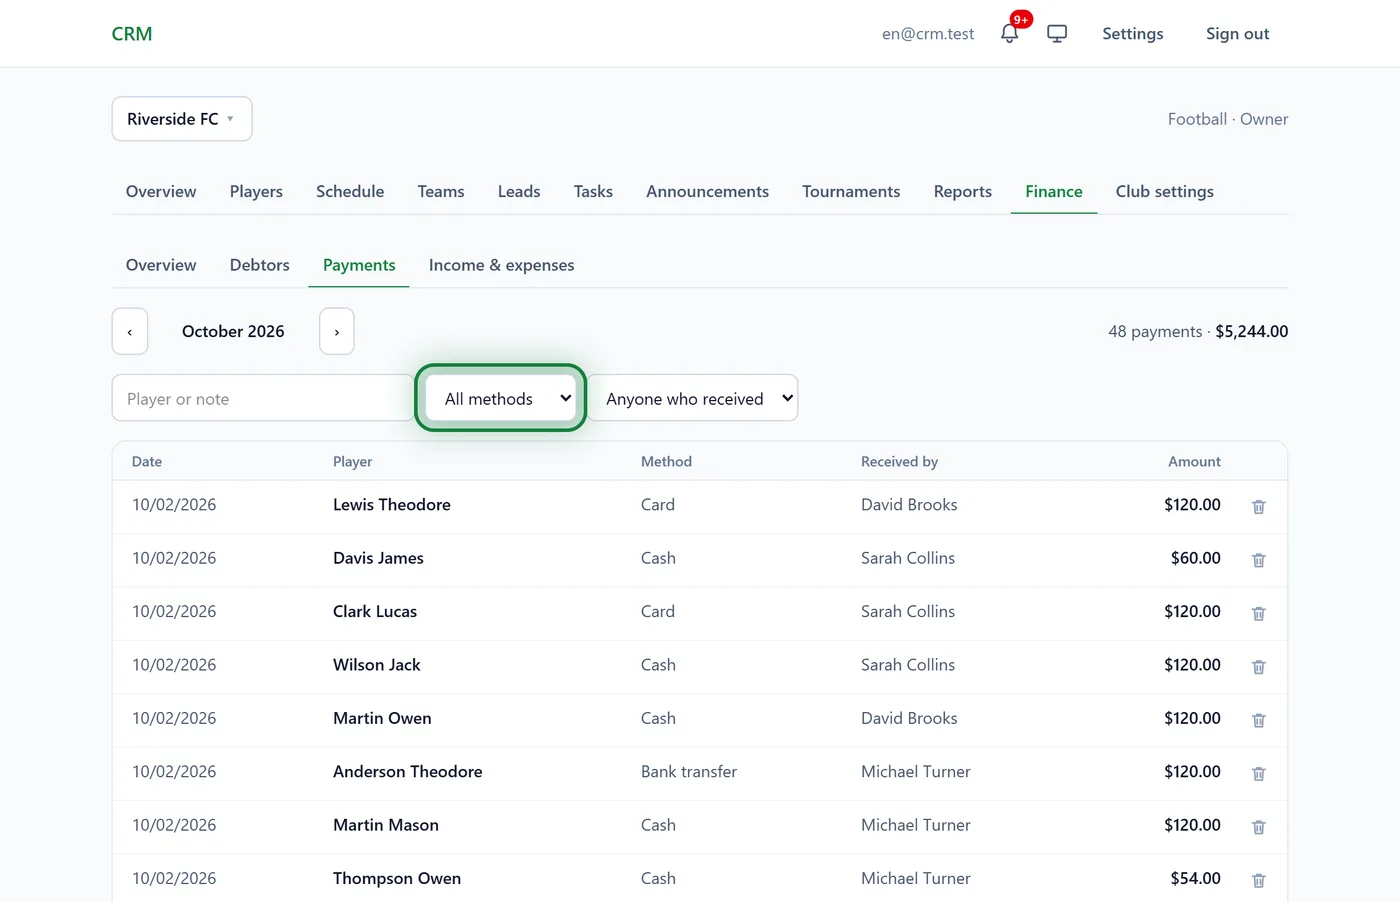Select the Debtors finance sub-tab

pos(260,265)
